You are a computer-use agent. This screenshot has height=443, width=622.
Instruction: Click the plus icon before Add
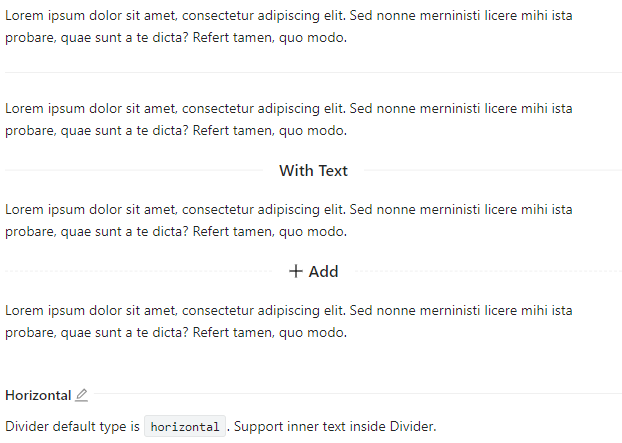[x=296, y=271]
